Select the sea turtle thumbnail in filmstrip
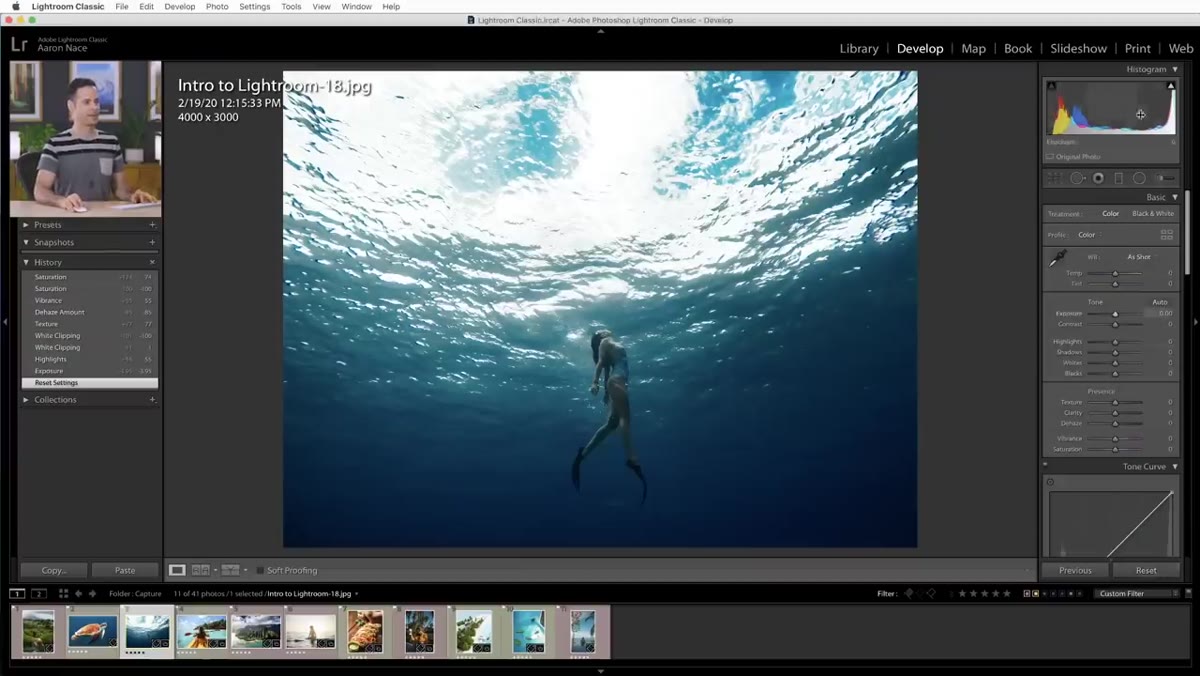This screenshot has width=1200, height=676. click(x=92, y=631)
